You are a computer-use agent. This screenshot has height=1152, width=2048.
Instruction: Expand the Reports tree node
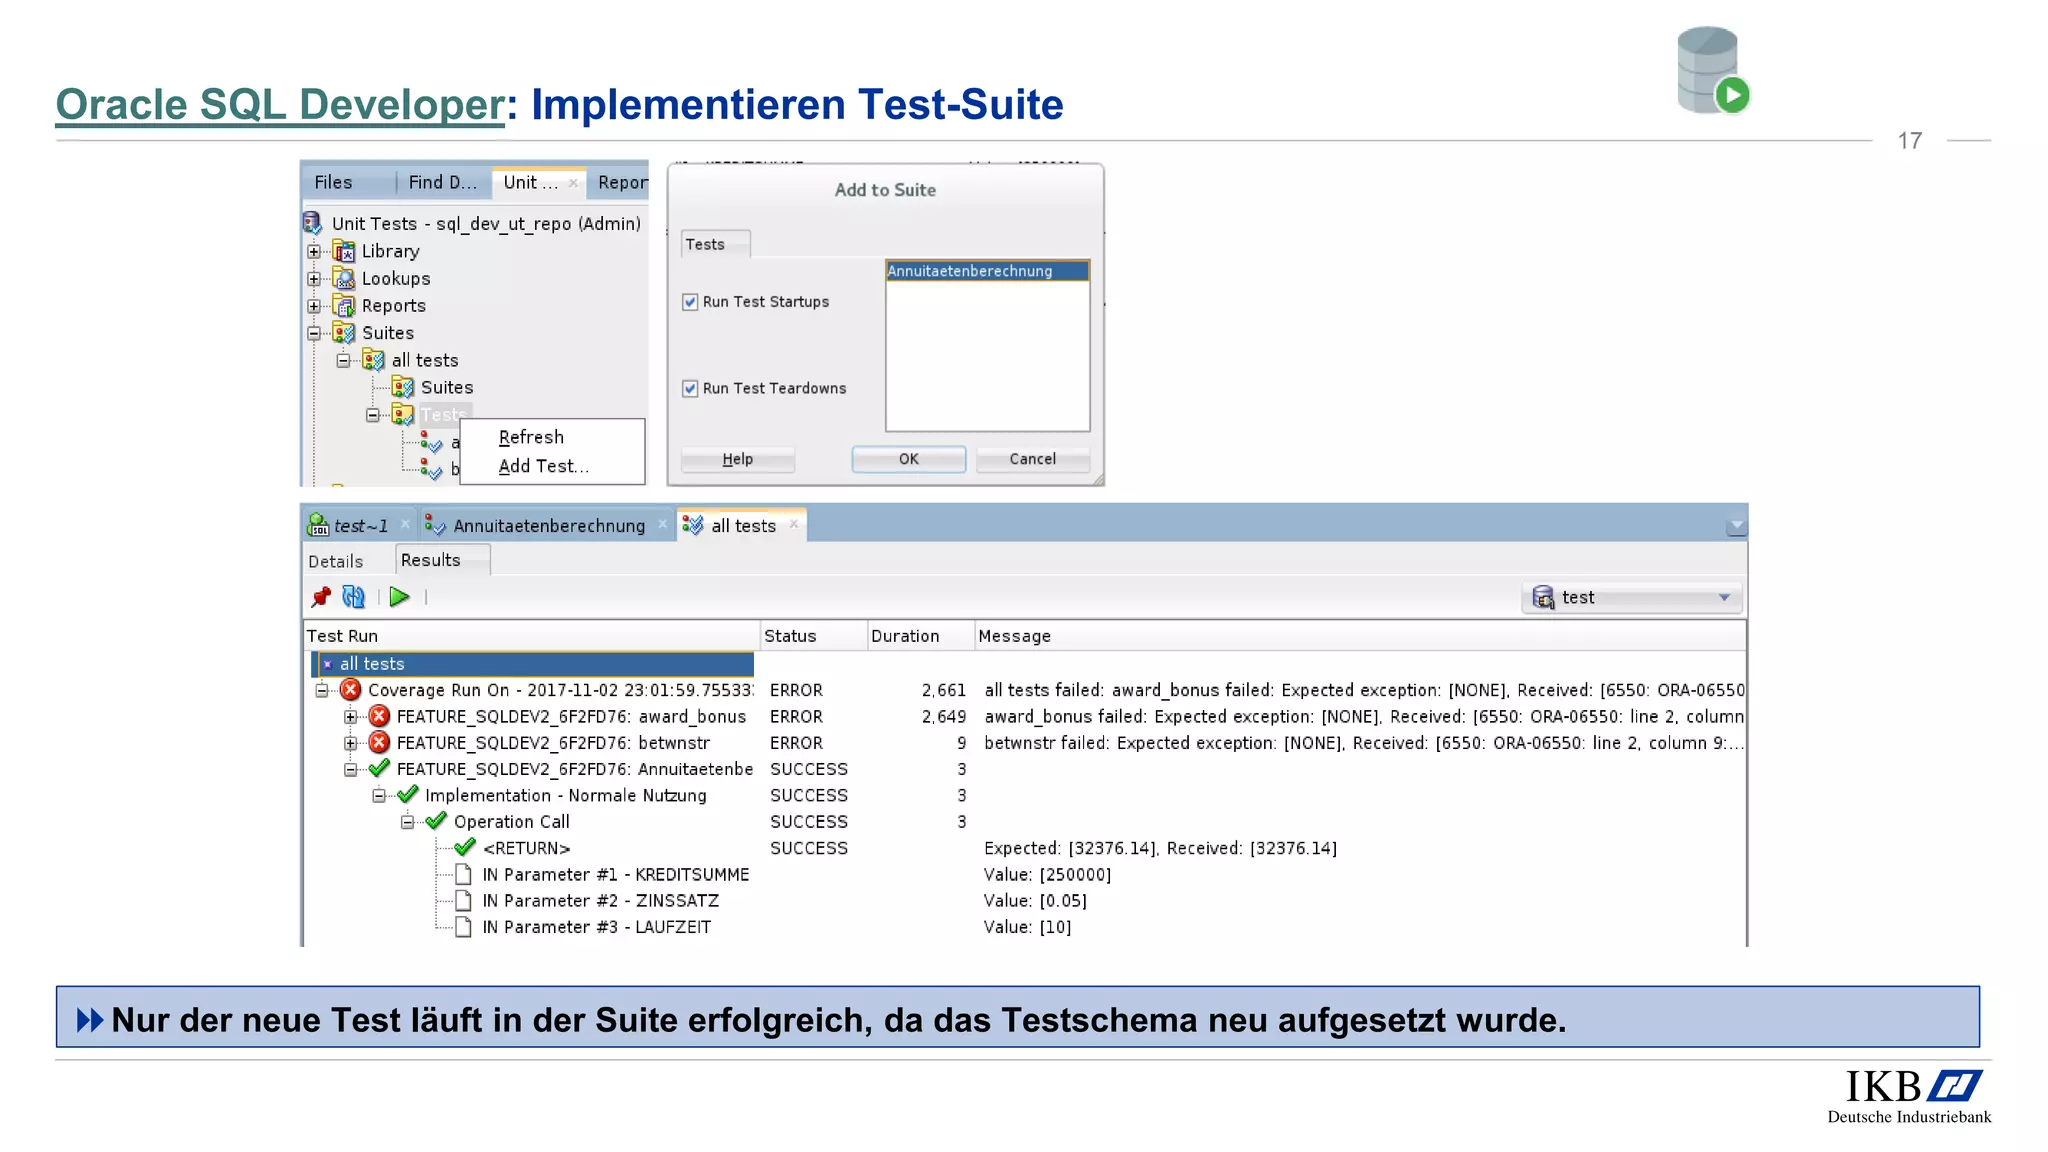coord(314,305)
